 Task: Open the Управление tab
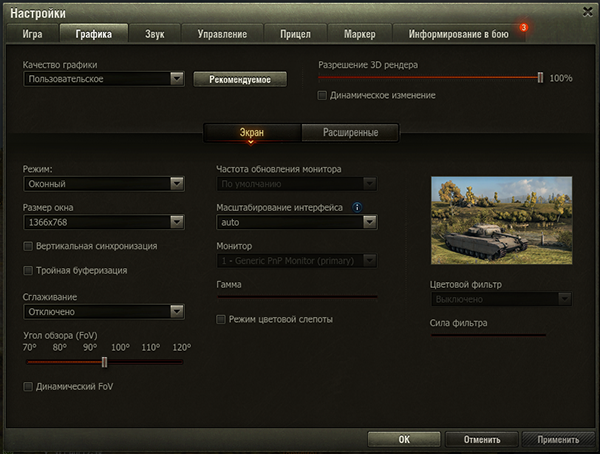222,34
